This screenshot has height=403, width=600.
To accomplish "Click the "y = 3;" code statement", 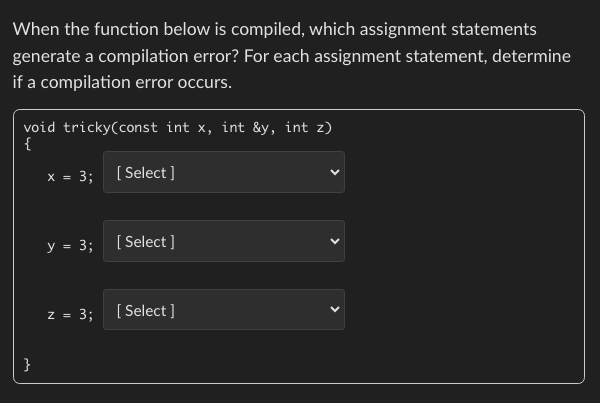I will [x=70, y=246].
